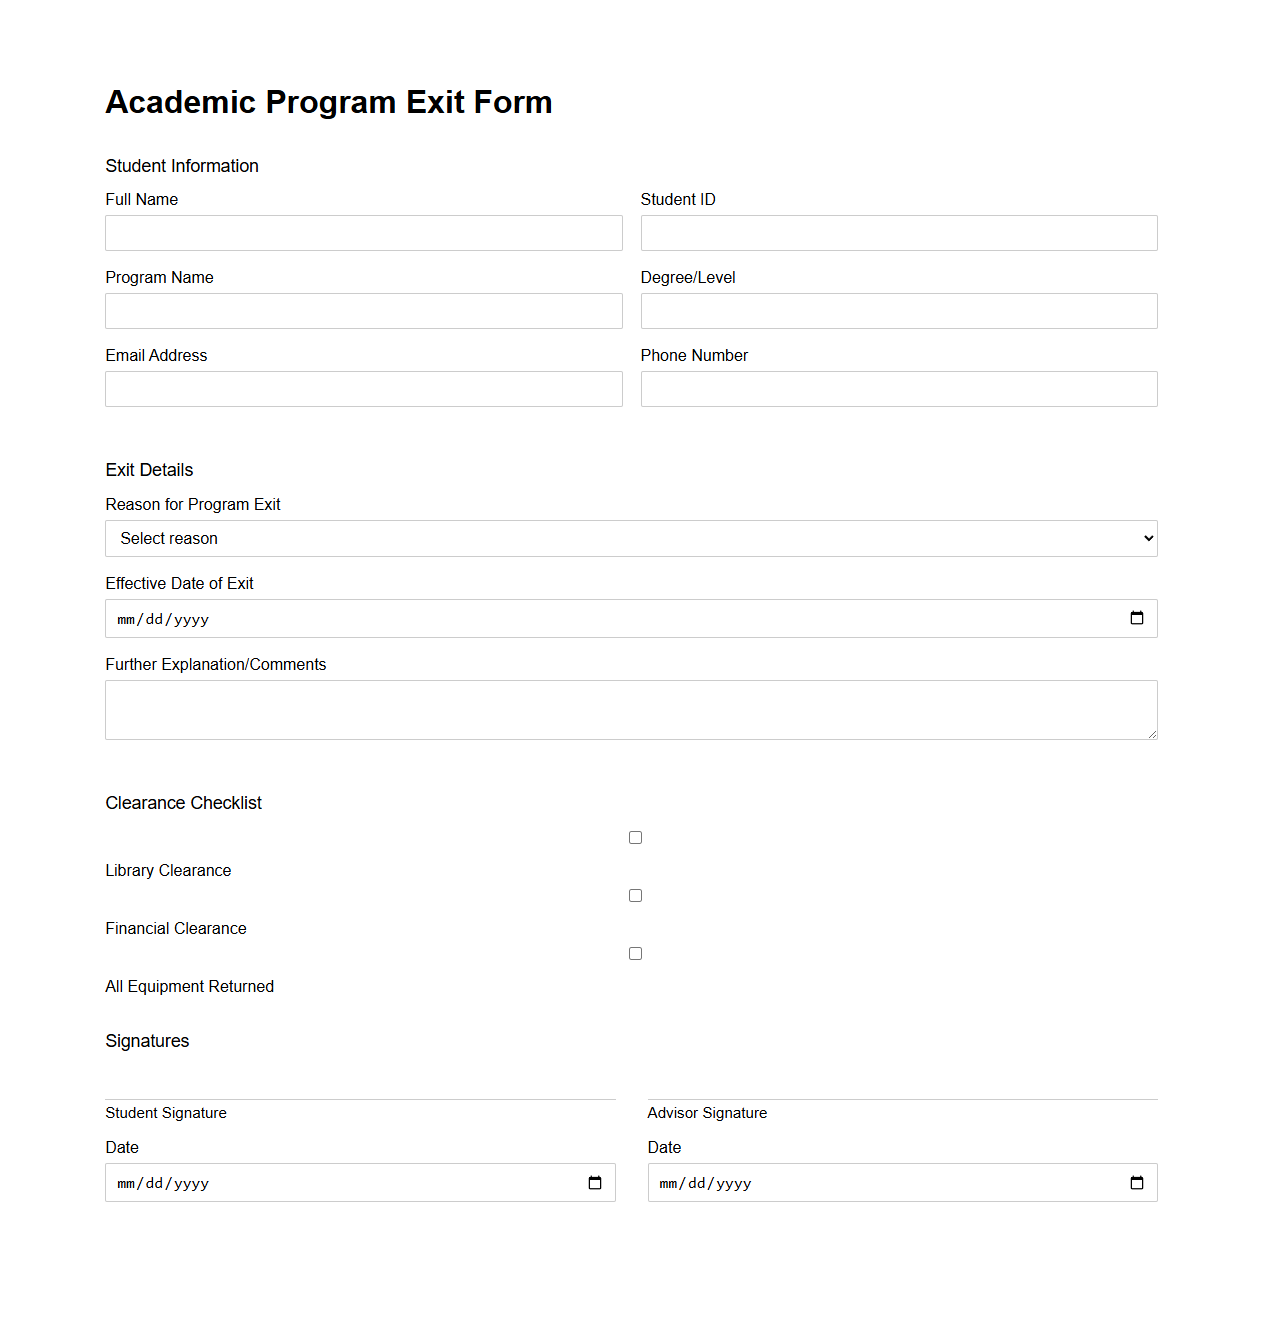Image resolution: width=1263 pixels, height=1320 pixels.
Task: Open the Reason for Program Exit dropdown
Action: (x=631, y=538)
